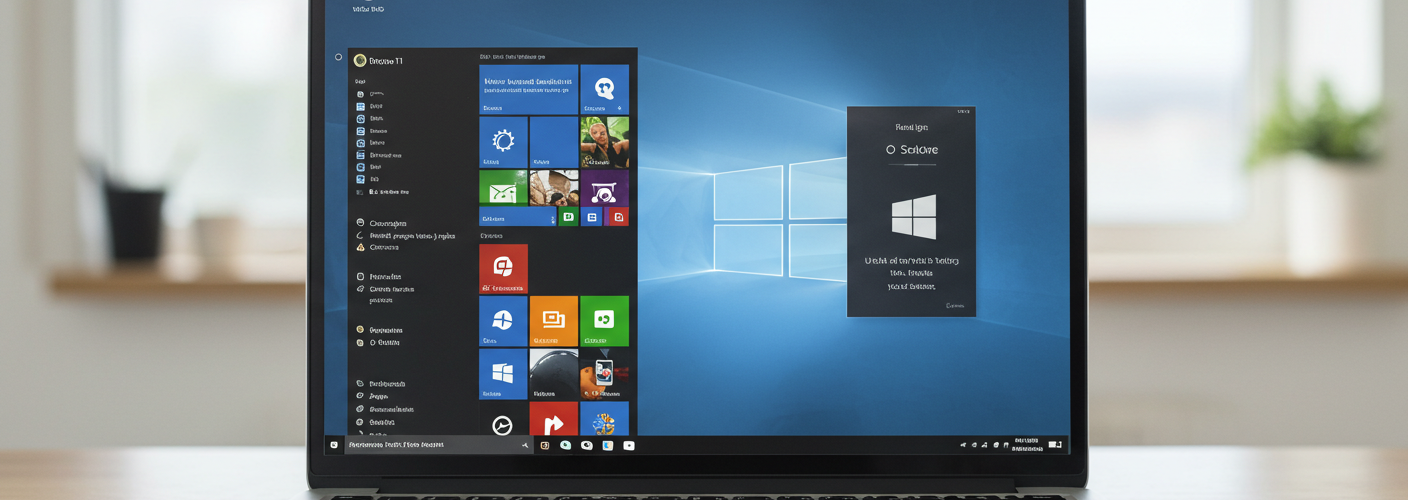Open the large red tile under second group
The width and height of the screenshot is (1408, 500).
[503, 268]
